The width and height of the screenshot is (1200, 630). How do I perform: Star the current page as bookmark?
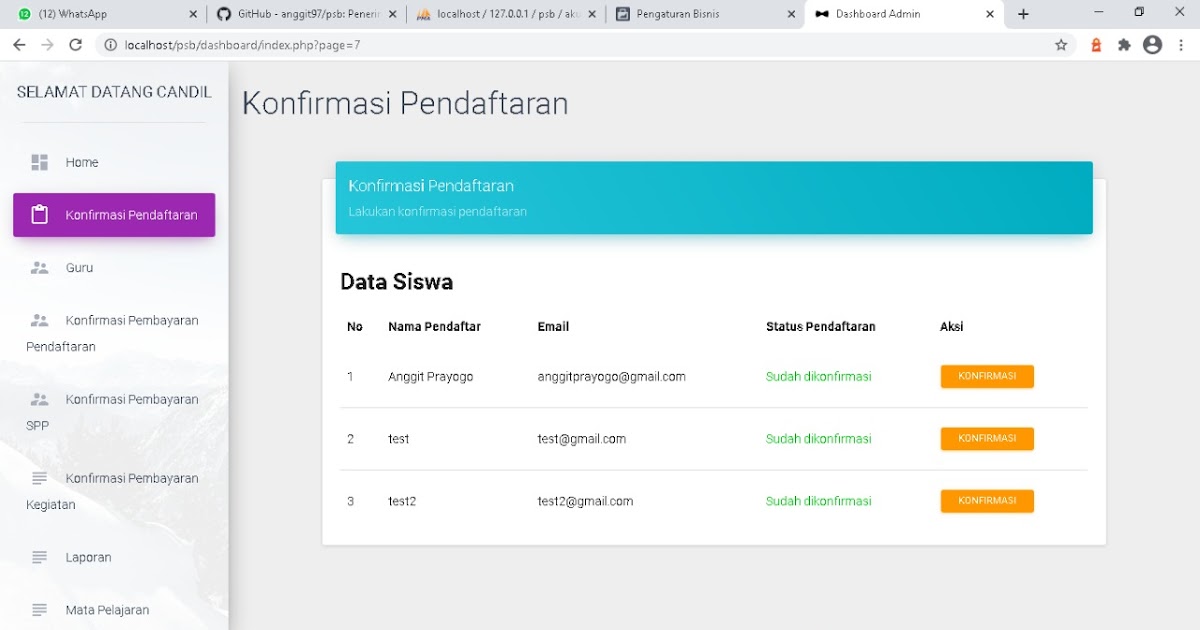[x=1061, y=45]
